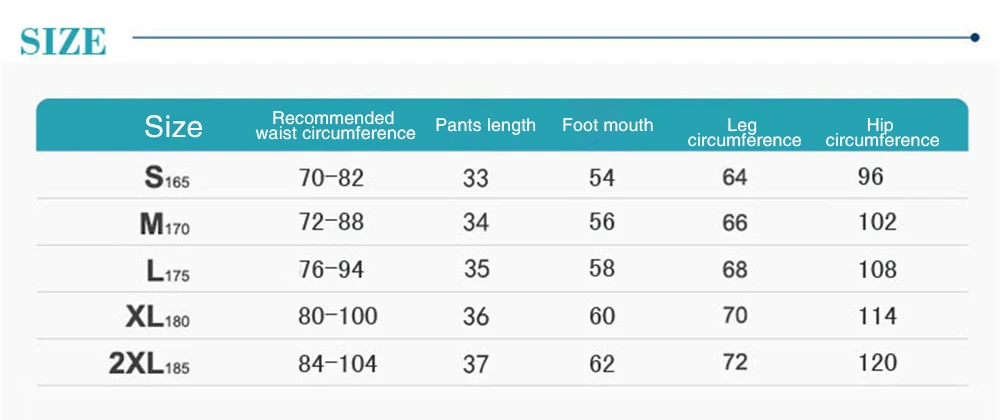Viewport: 1000px width, 420px height.
Task: Click the 70-82 waist value
Action: 332,178
